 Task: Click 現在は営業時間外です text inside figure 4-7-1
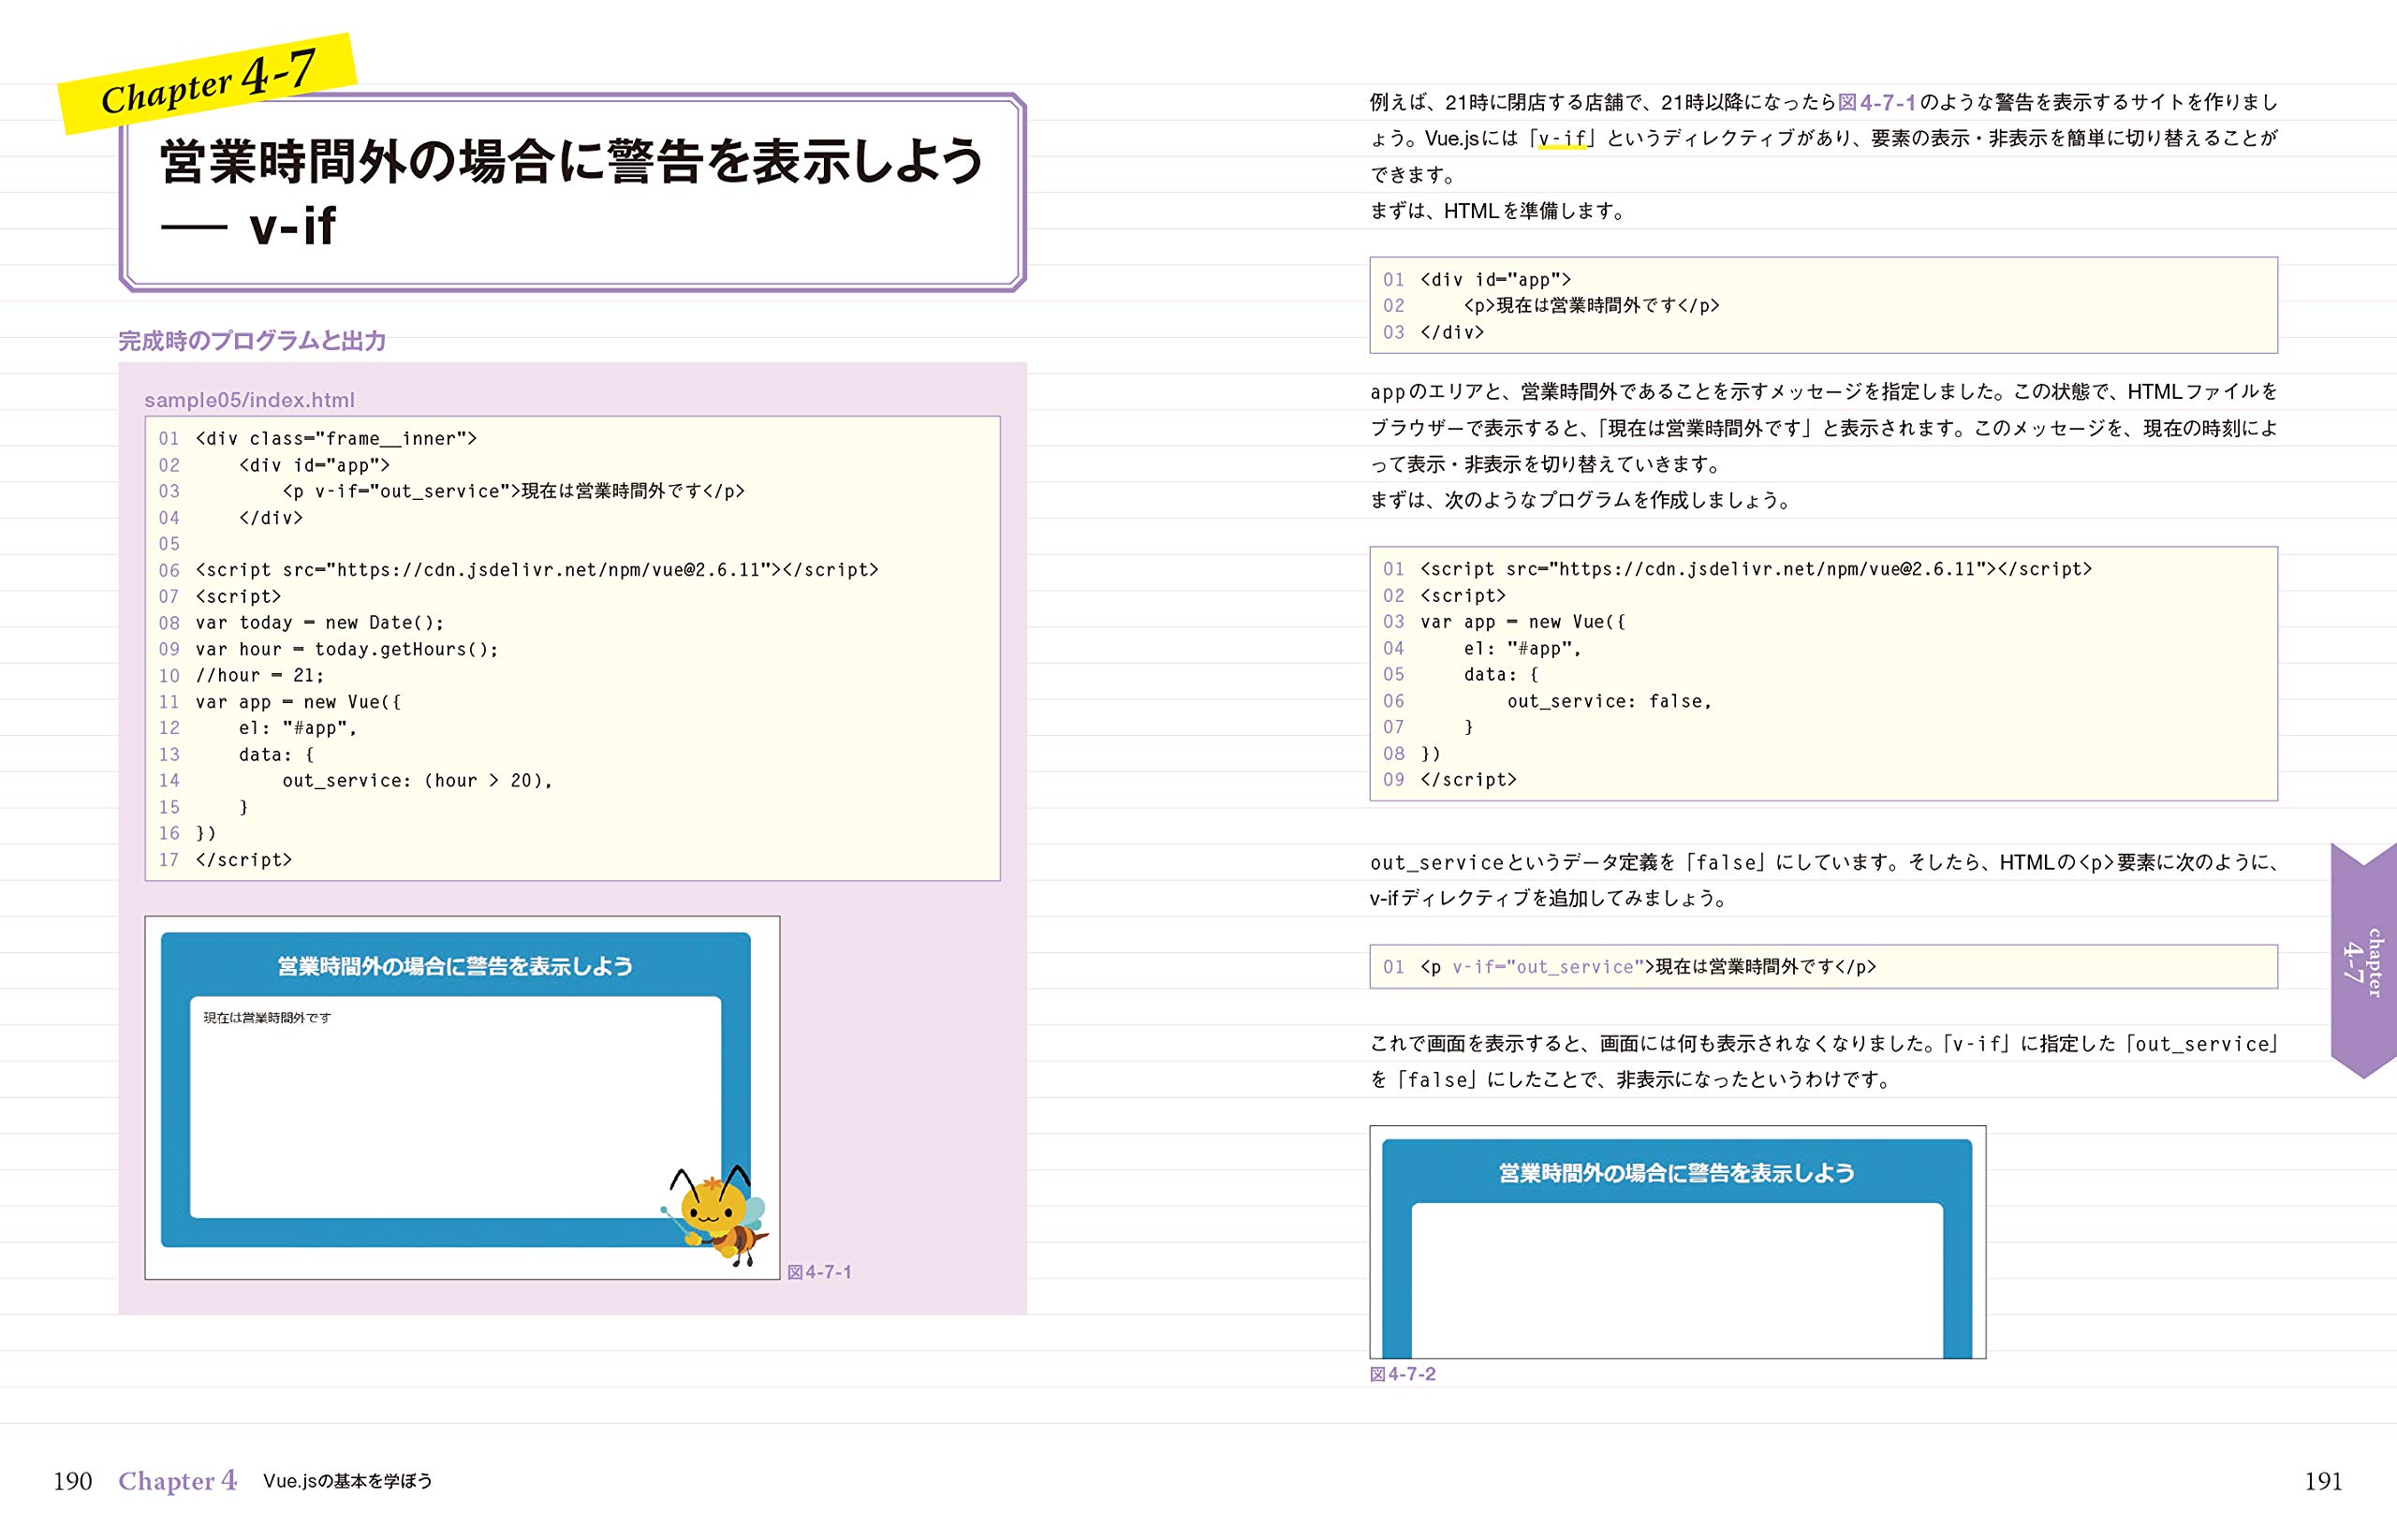(267, 1018)
